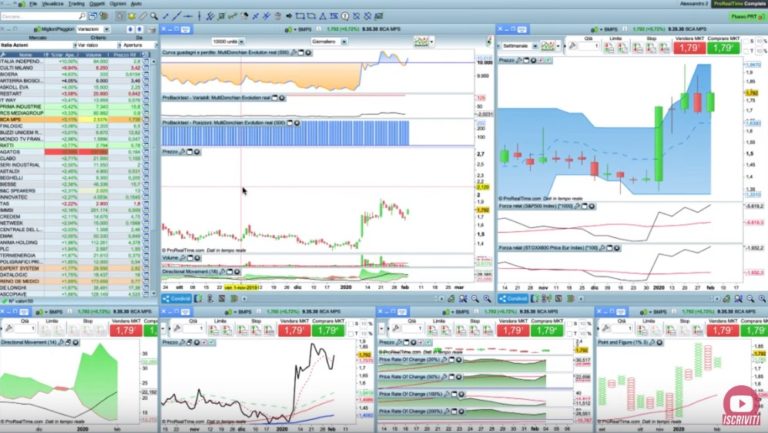Open the Oggetti menu
The image size is (768, 433).
pos(97,4)
